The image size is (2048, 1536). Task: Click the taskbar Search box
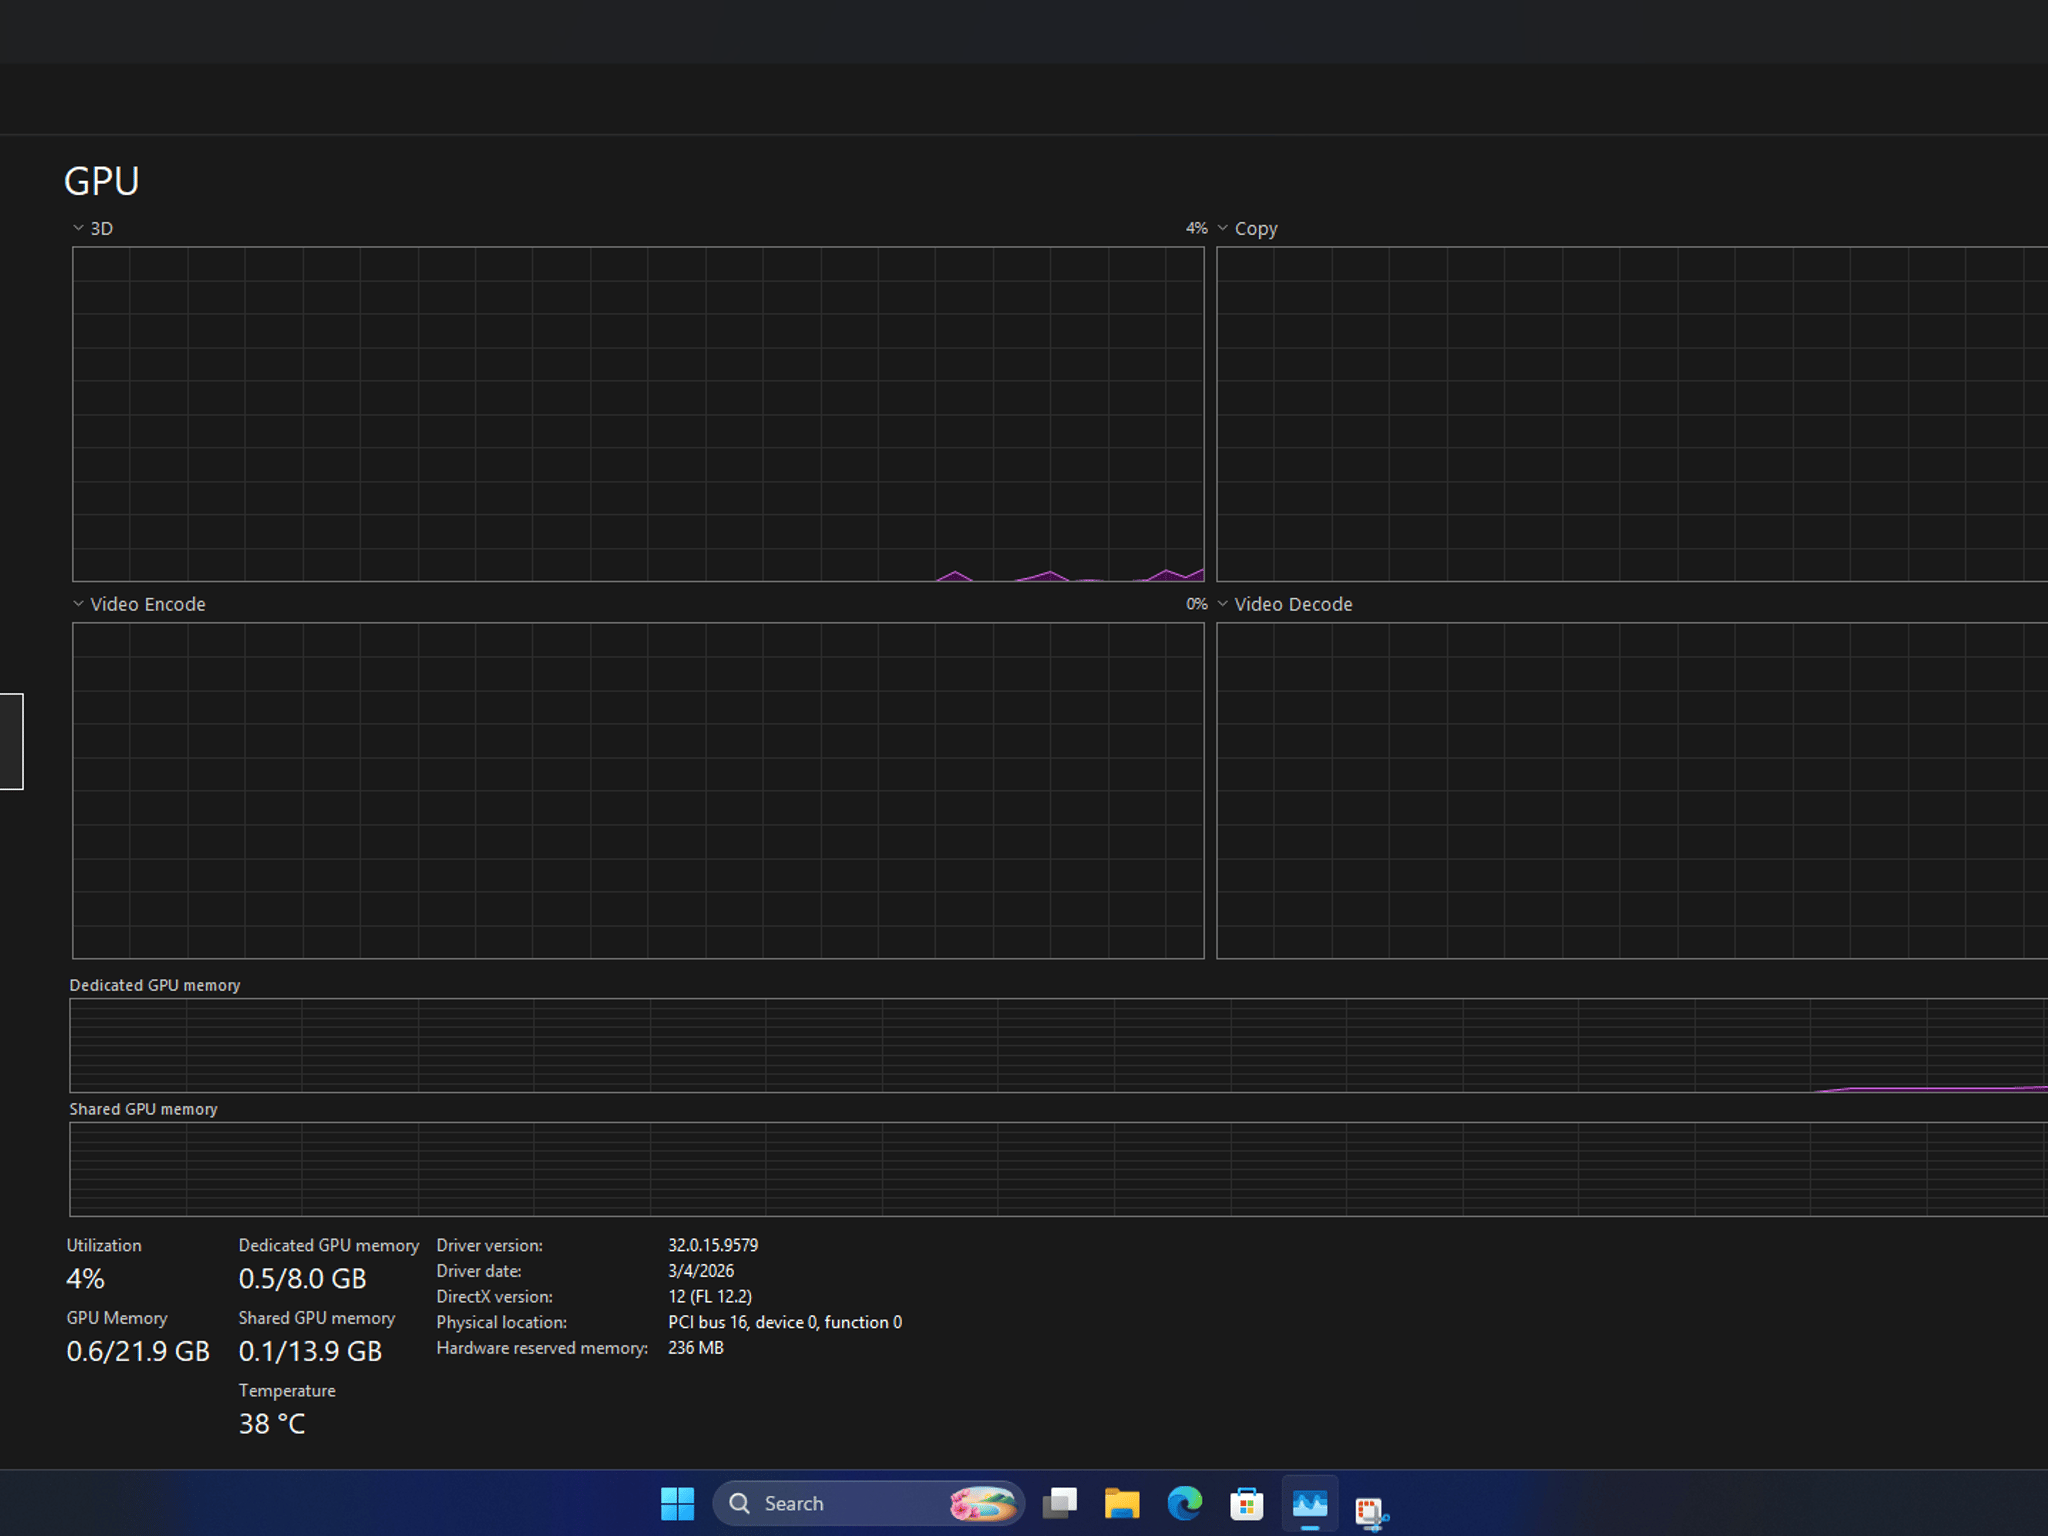point(868,1503)
